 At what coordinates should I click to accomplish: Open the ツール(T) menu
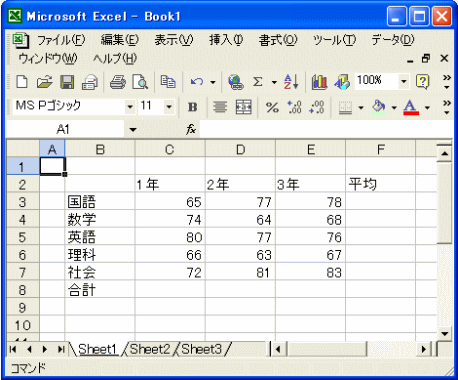334,40
